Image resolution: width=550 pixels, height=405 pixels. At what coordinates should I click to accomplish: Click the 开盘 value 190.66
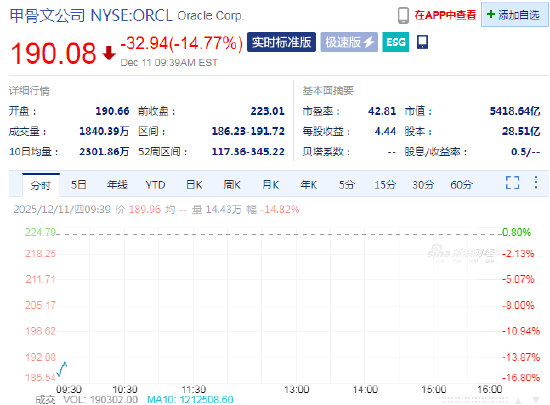pyautogui.click(x=112, y=111)
